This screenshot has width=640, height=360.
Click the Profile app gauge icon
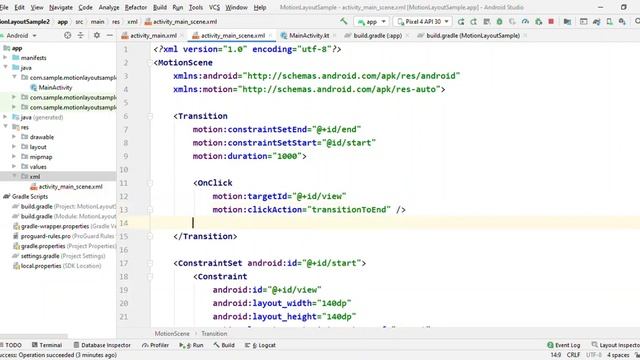coord(525,22)
